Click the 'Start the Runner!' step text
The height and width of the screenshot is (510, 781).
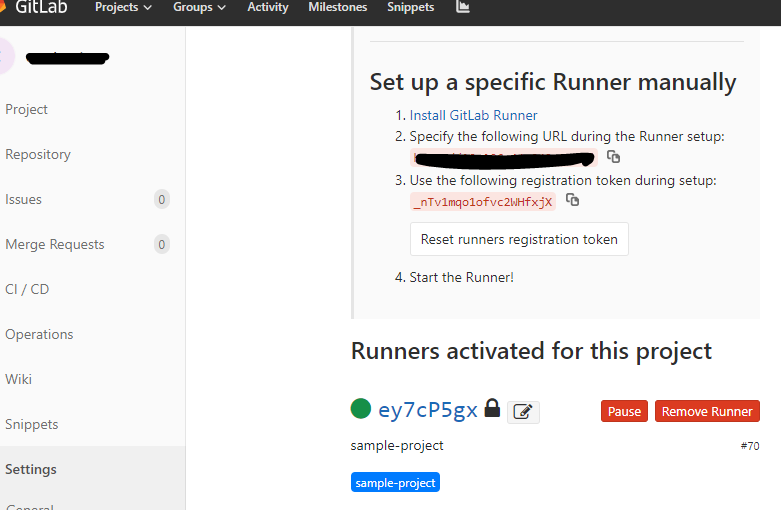[x=461, y=277]
